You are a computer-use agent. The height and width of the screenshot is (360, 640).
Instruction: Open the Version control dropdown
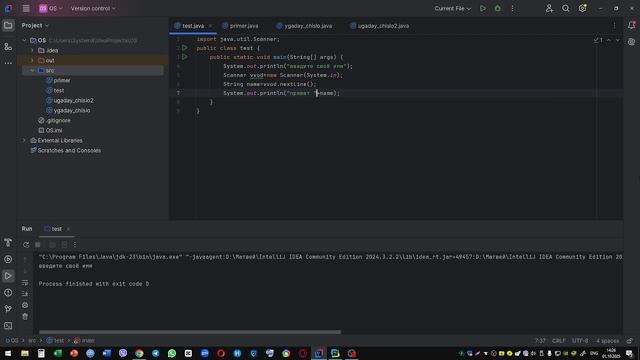[x=93, y=8]
